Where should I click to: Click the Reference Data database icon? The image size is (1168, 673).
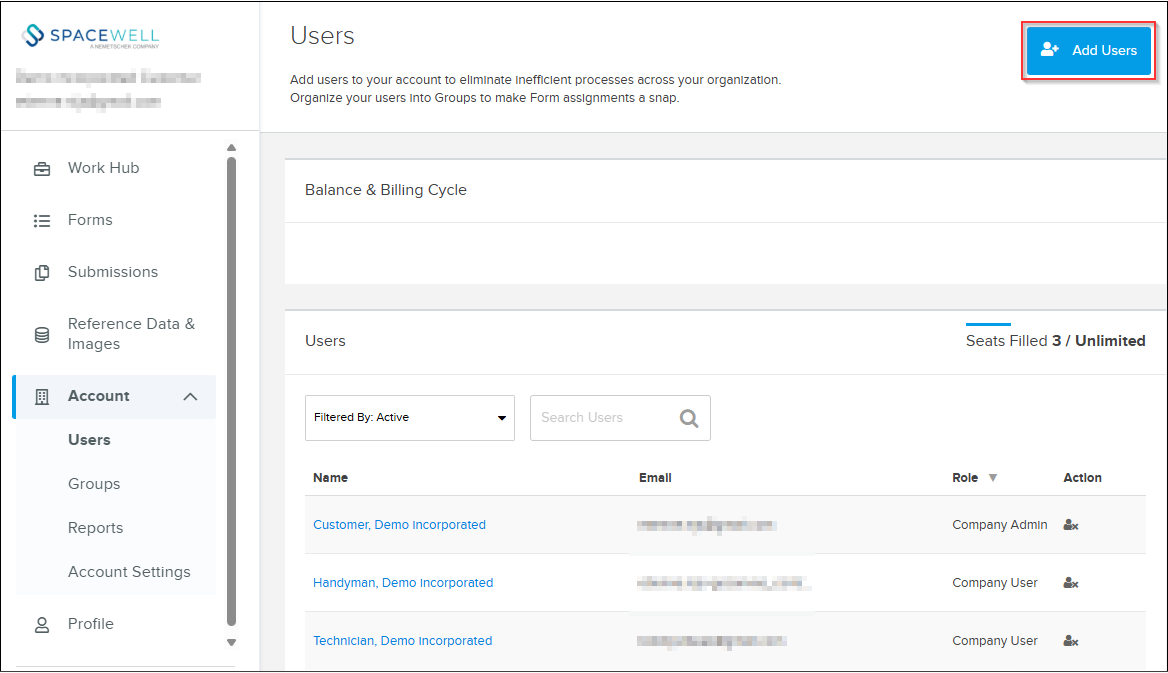click(x=42, y=335)
